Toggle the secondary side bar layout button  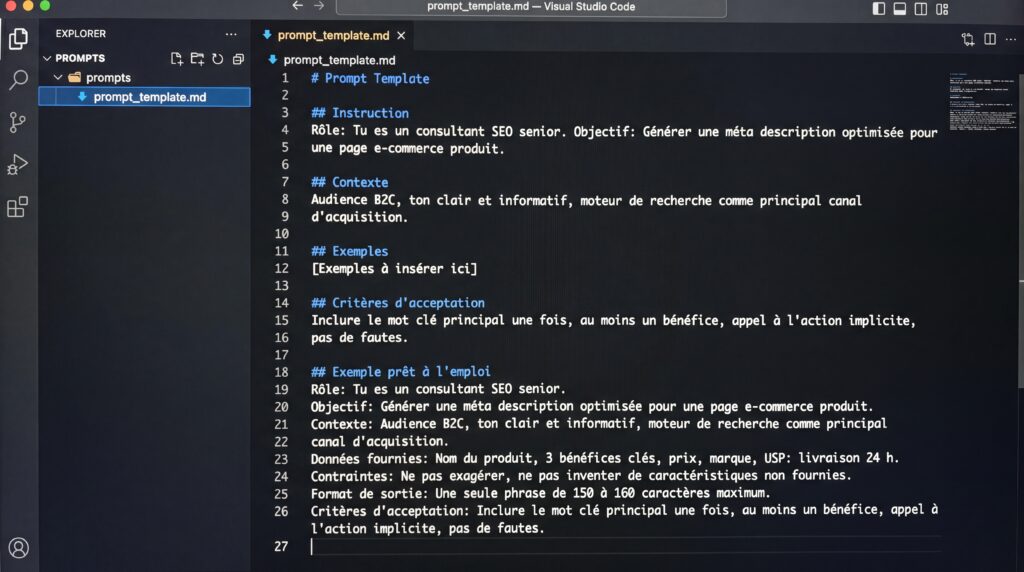[921, 8]
